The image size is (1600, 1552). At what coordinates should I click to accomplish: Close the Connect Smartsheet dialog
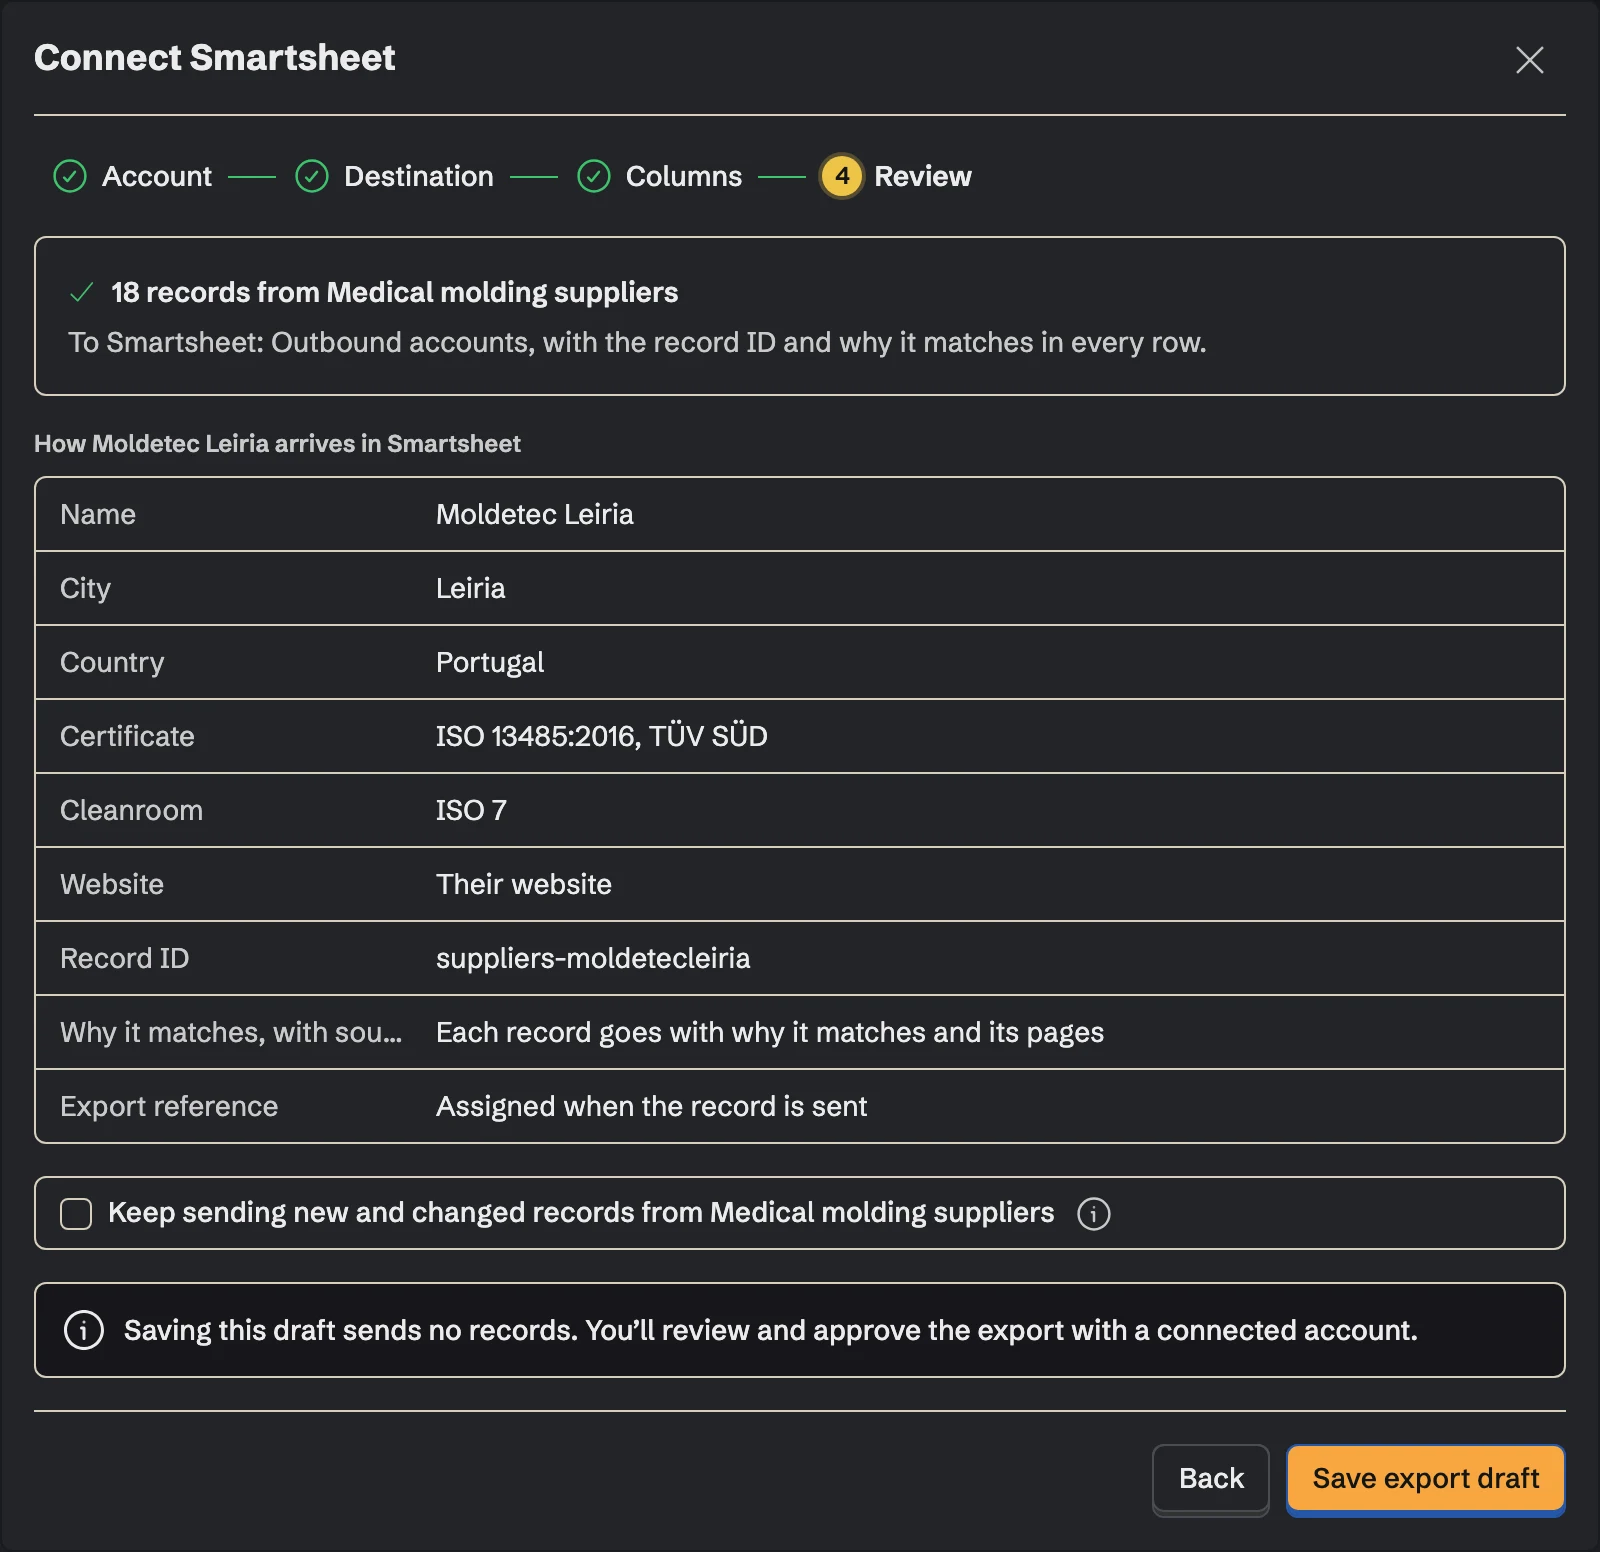(x=1529, y=60)
